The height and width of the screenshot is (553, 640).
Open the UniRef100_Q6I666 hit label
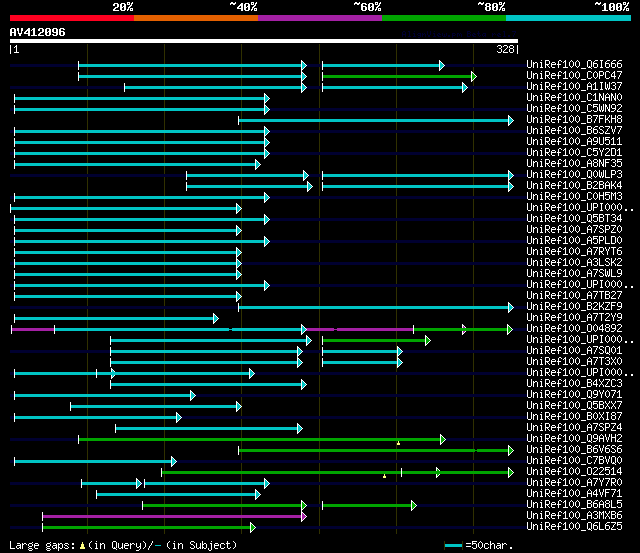click(x=574, y=64)
